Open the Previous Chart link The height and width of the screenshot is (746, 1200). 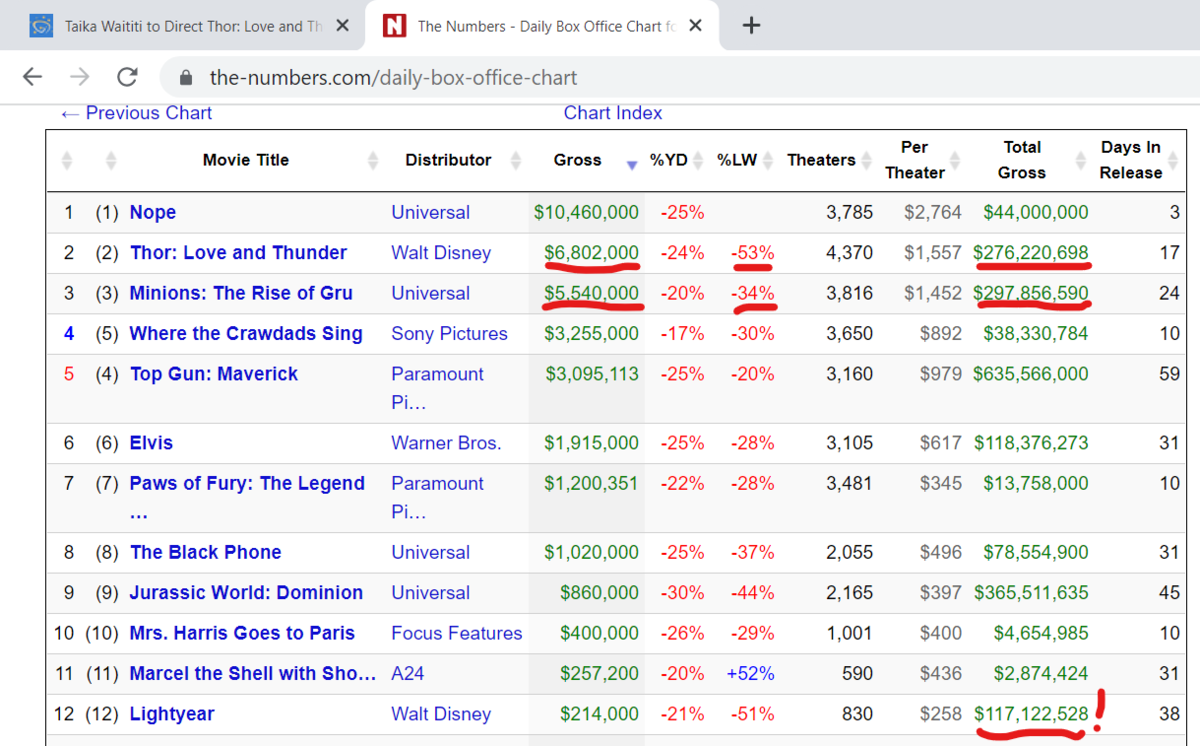pos(136,113)
